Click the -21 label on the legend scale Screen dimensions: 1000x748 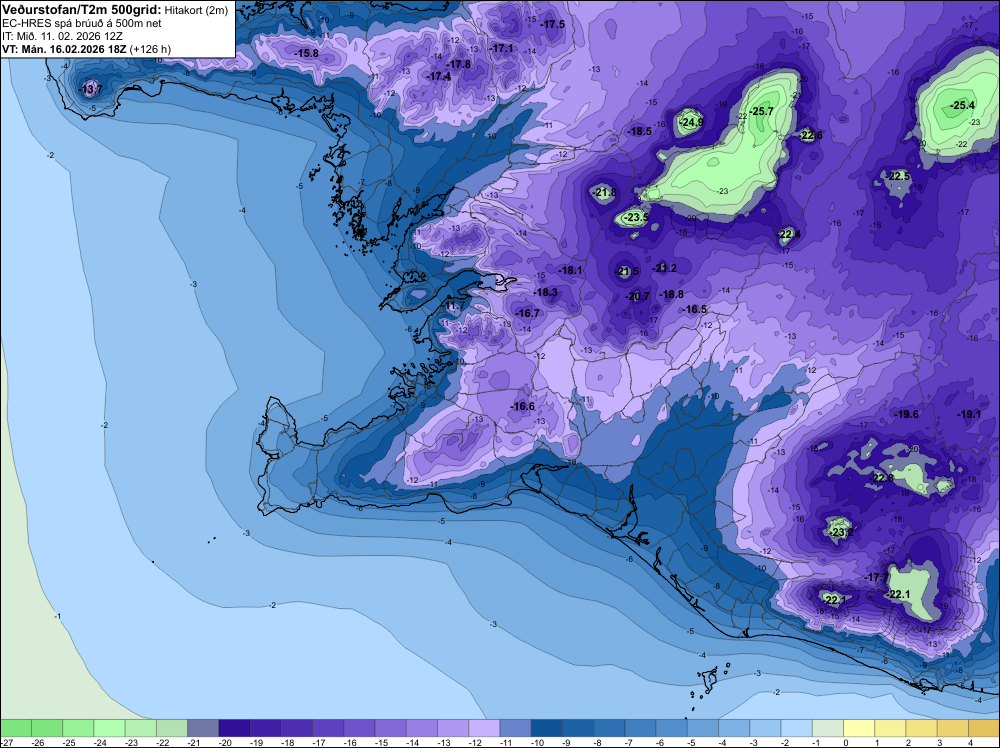194,742
